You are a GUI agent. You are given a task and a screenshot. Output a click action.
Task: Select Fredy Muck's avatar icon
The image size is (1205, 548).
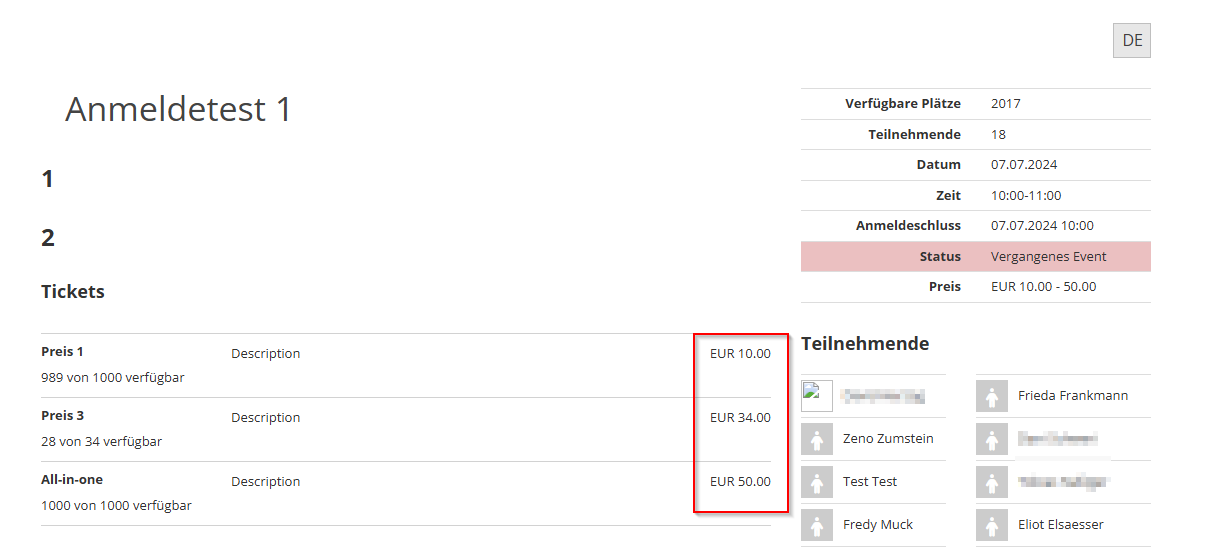point(817,525)
